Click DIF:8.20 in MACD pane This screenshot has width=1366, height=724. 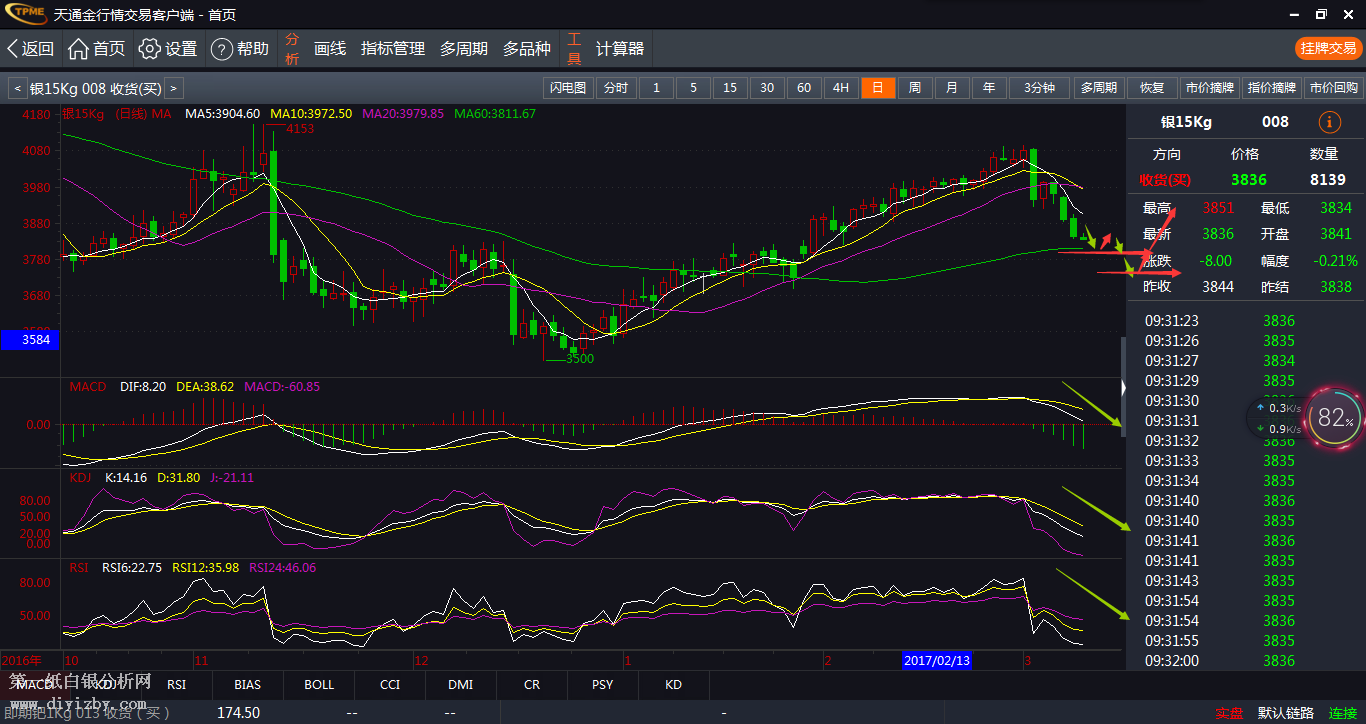coord(142,387)
